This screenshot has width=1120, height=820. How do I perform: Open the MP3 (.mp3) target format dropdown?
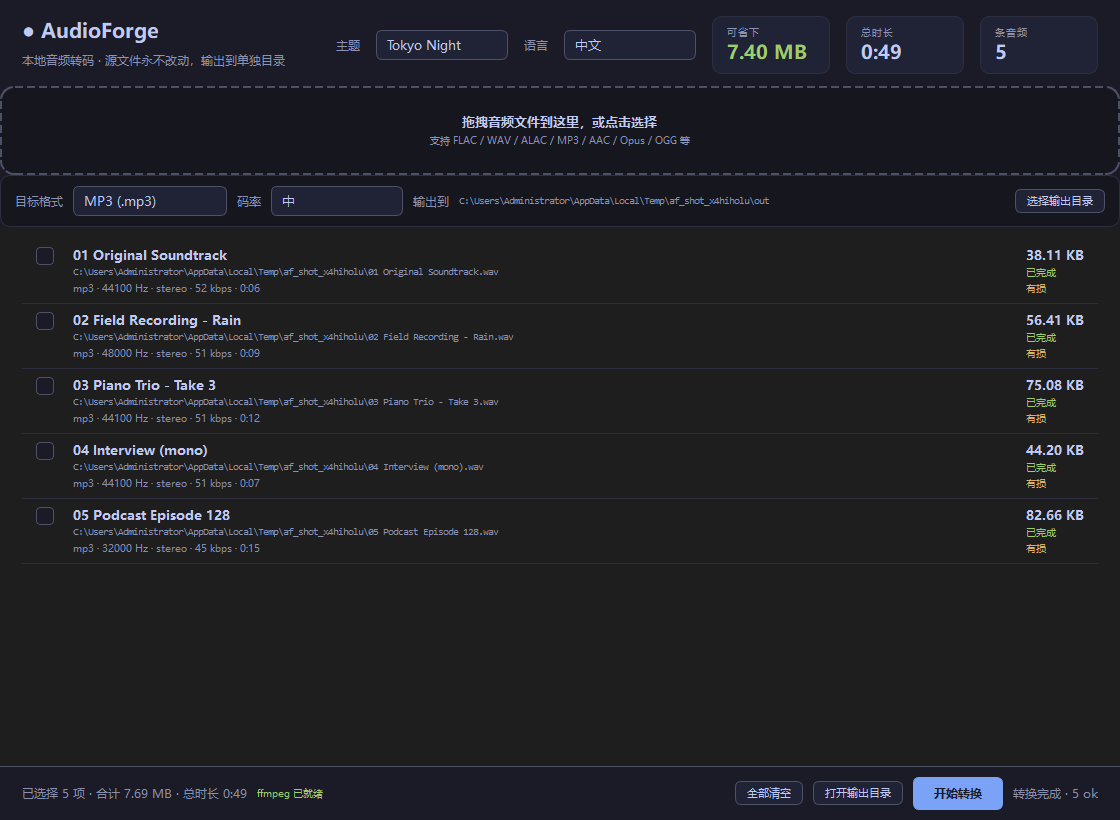[150, 201]
